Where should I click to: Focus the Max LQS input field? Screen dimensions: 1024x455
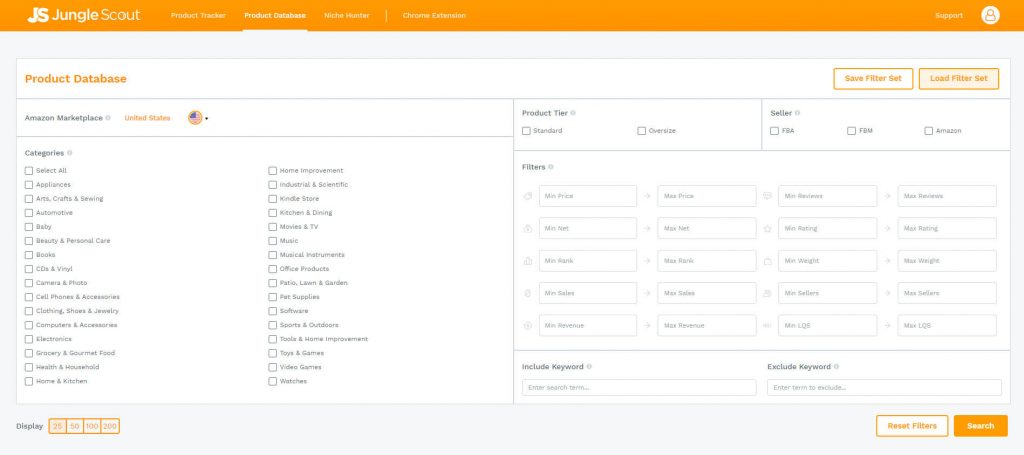[947, 326]
